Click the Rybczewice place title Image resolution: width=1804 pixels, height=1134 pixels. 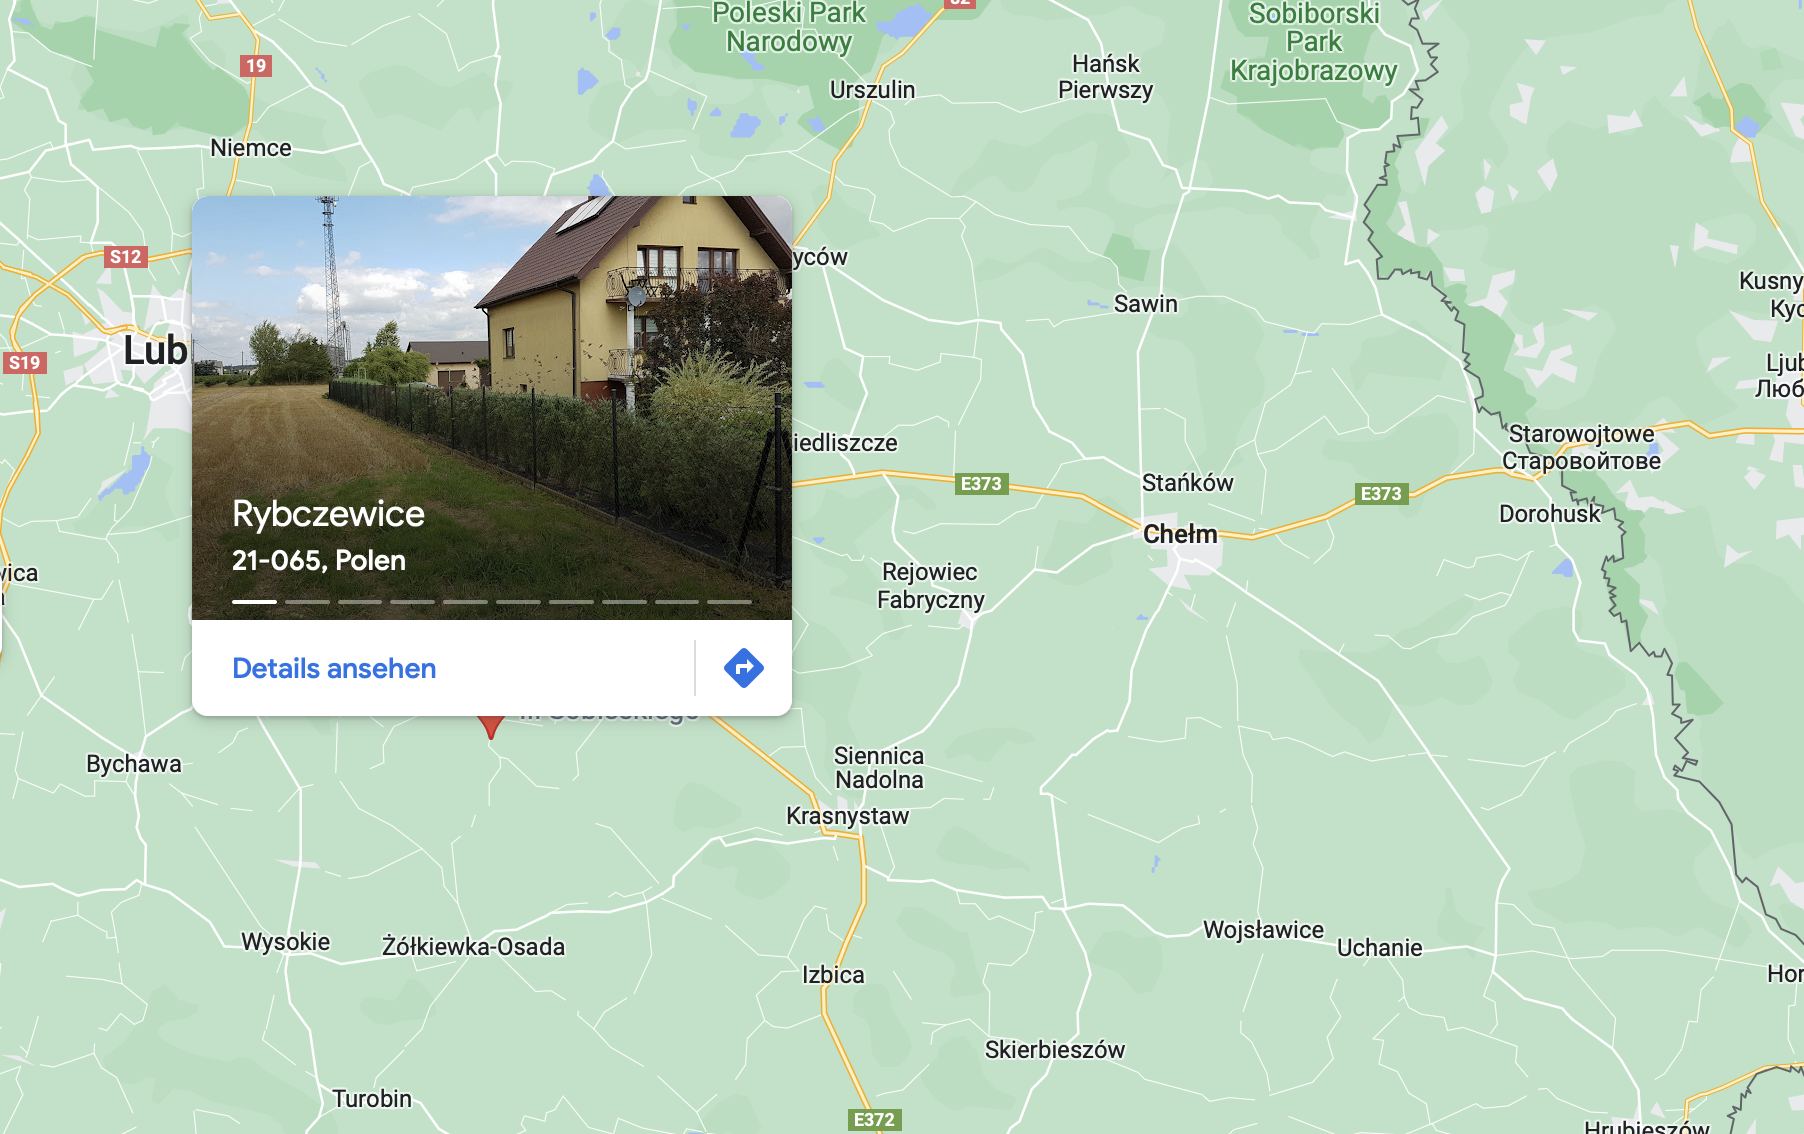pyautogui.click(x=328, y=514)
